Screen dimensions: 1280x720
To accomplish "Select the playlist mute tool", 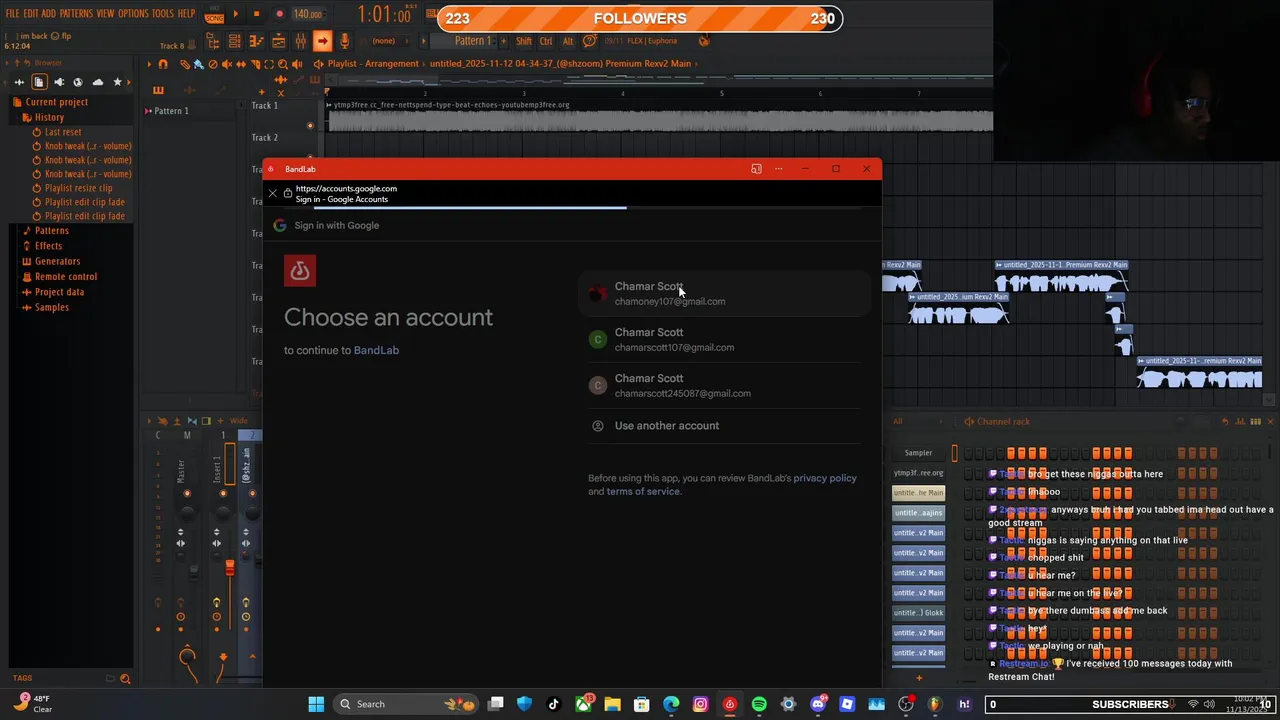I will [226, 64].
